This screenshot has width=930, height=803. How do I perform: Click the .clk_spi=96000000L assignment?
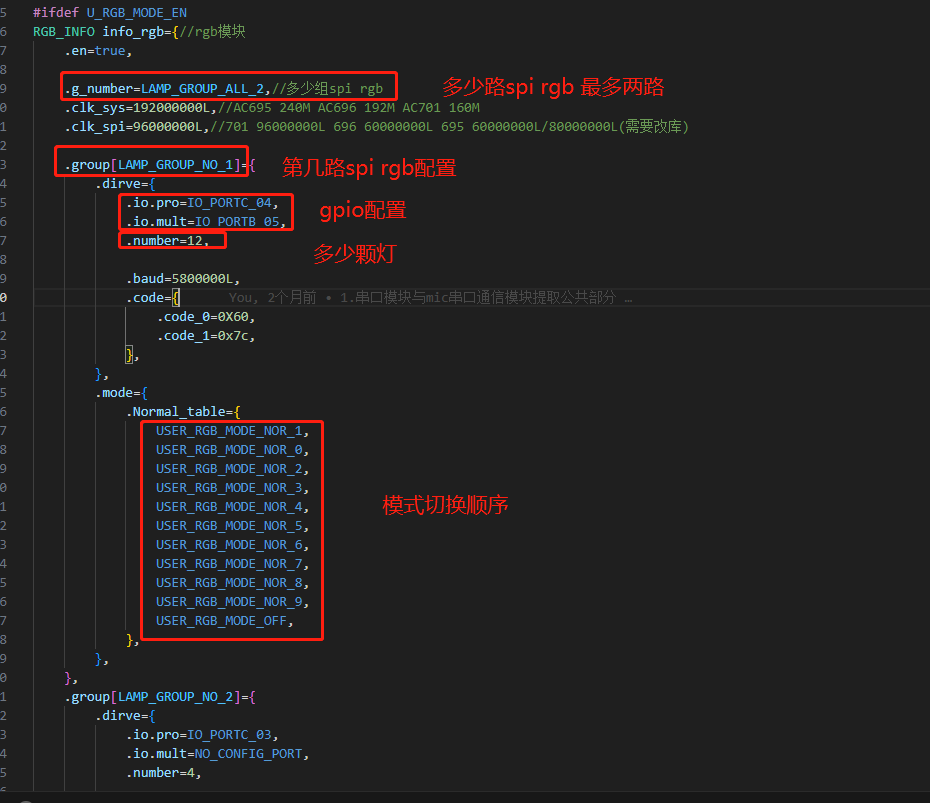point(135,127)
